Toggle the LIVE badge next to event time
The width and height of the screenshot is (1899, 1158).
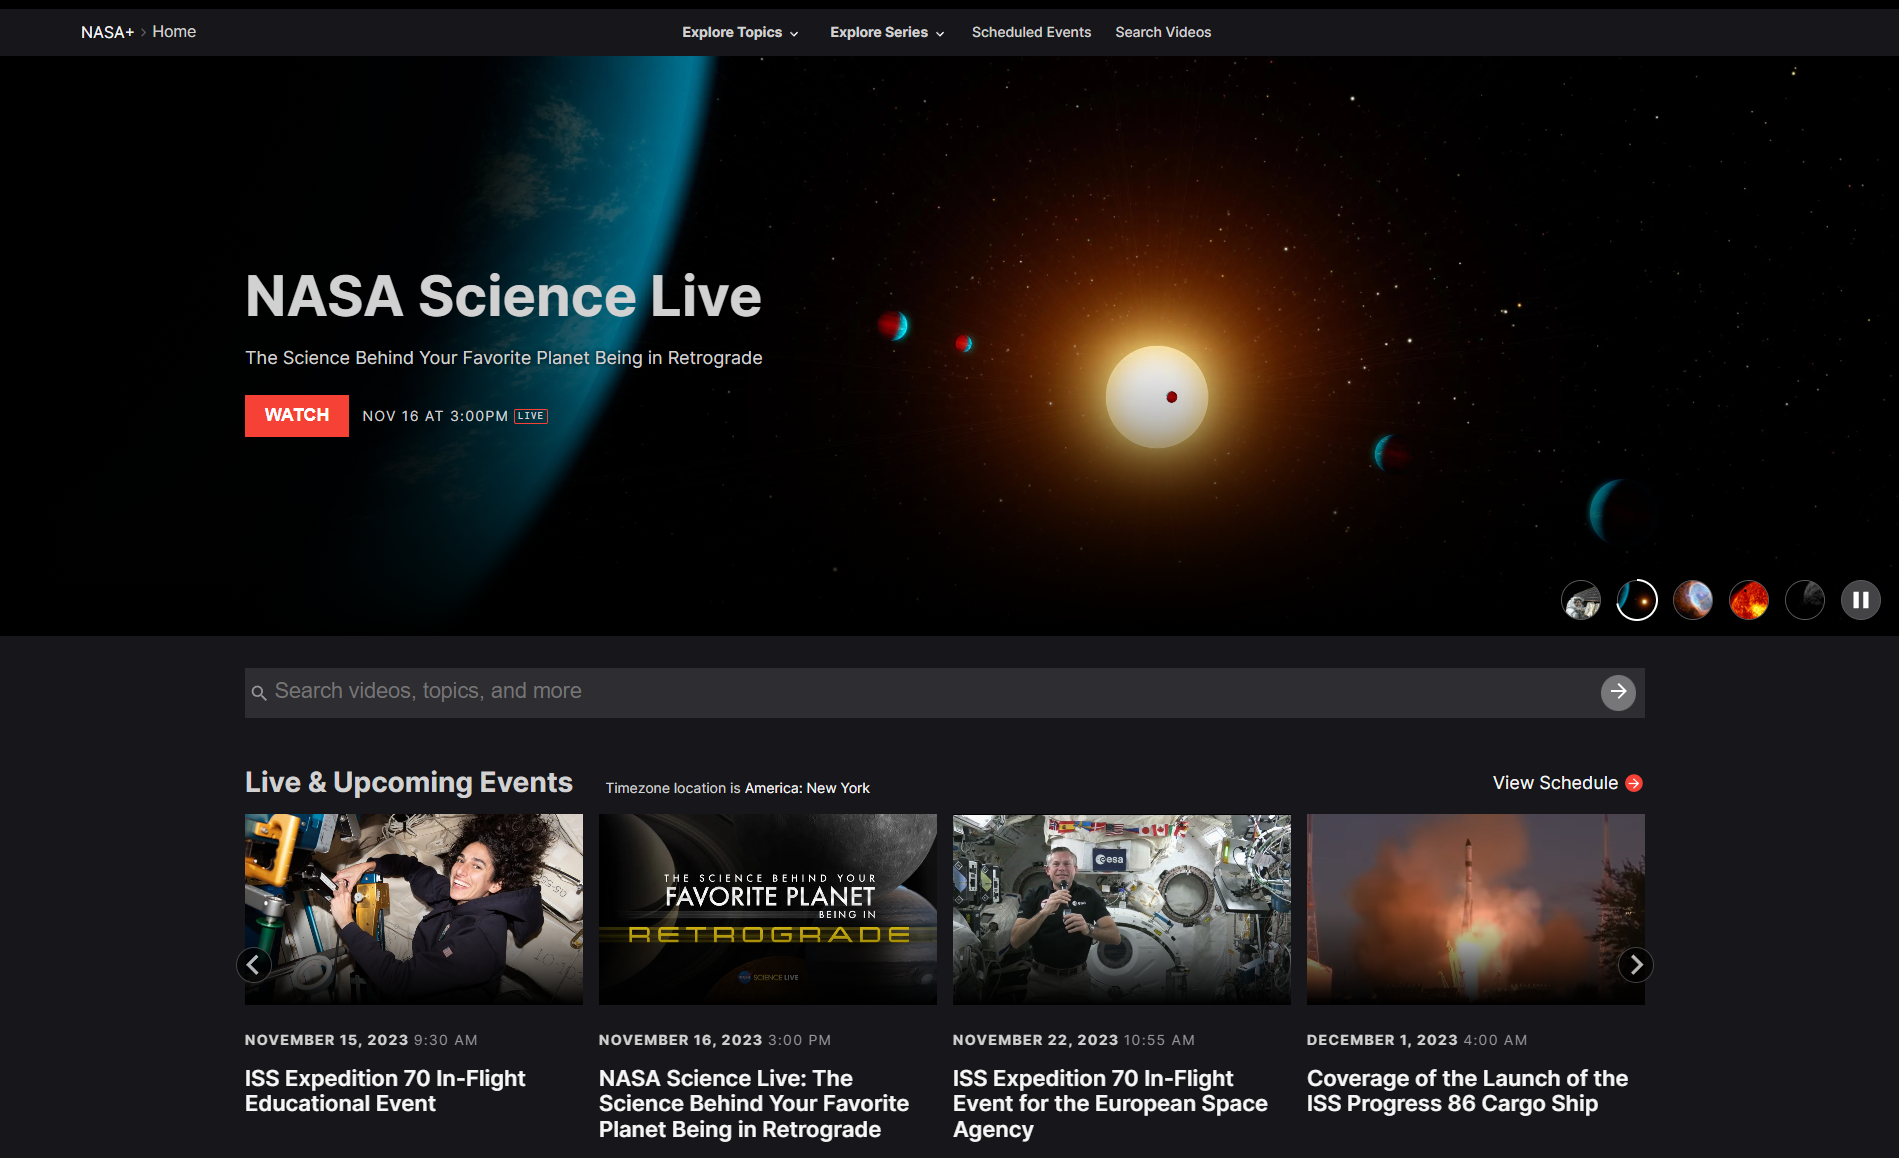pos(531,416)
